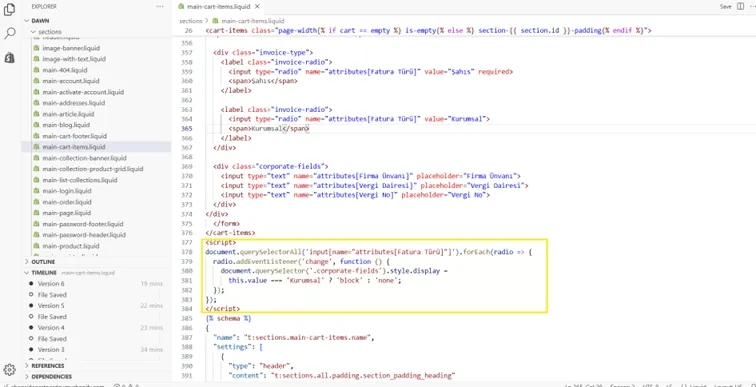The width and height of the screenshot is (756, 387).
Task: Collapse the TIMELINE panel
Action: pos(44,273)
